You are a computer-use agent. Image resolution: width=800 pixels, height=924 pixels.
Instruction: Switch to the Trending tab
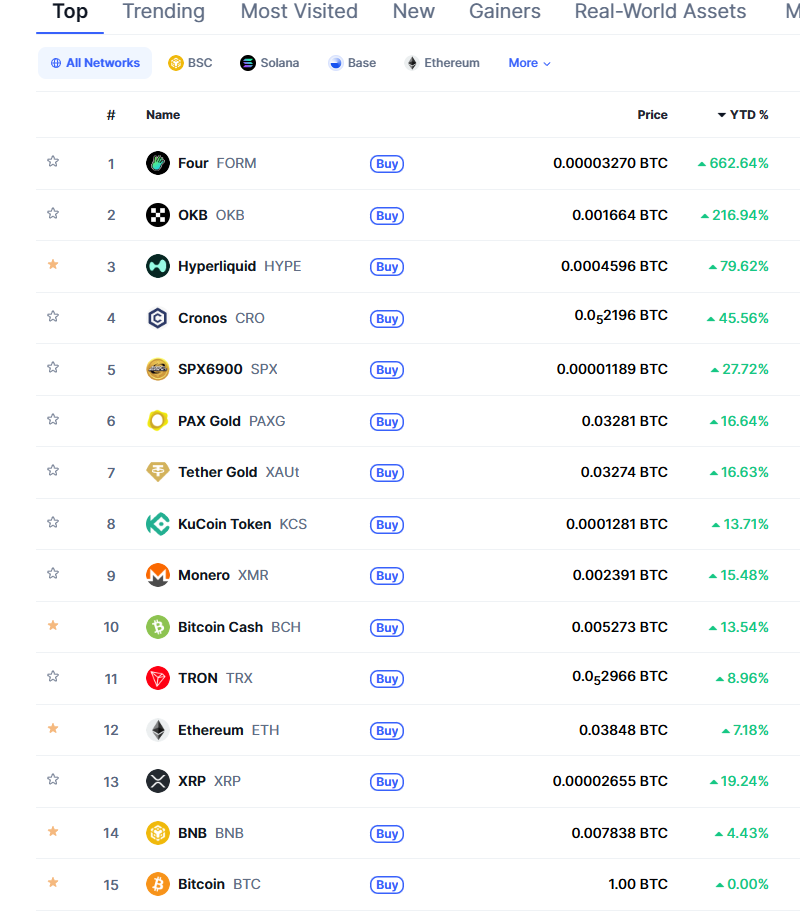pos(164,11)
